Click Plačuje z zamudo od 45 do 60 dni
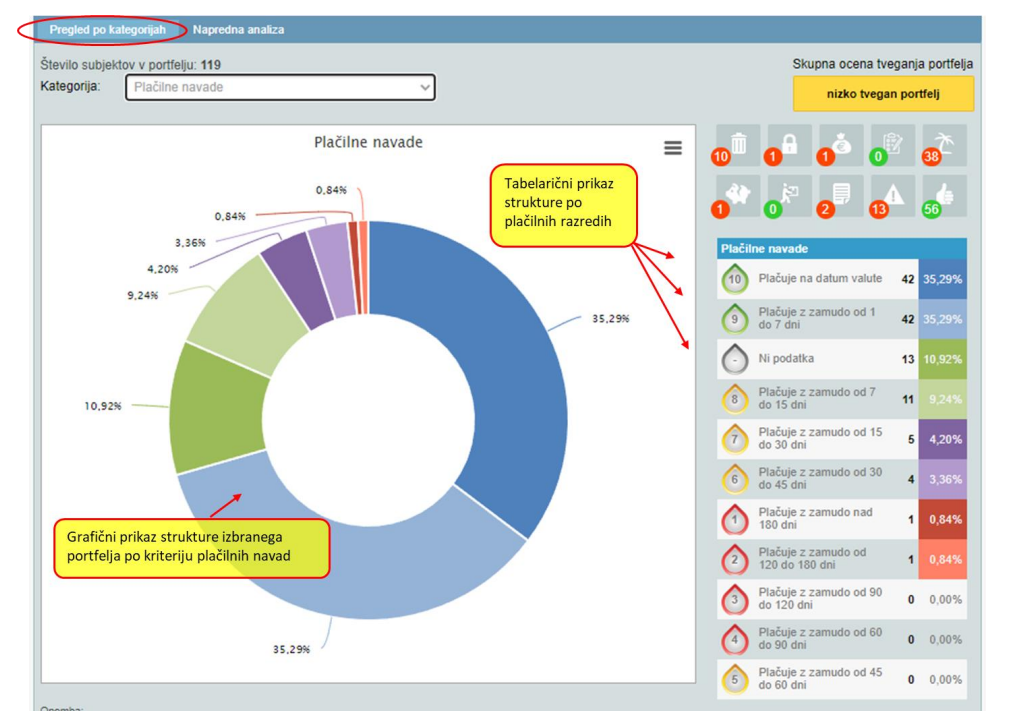This screenshot has height=725, width=1009. point(820,679)
